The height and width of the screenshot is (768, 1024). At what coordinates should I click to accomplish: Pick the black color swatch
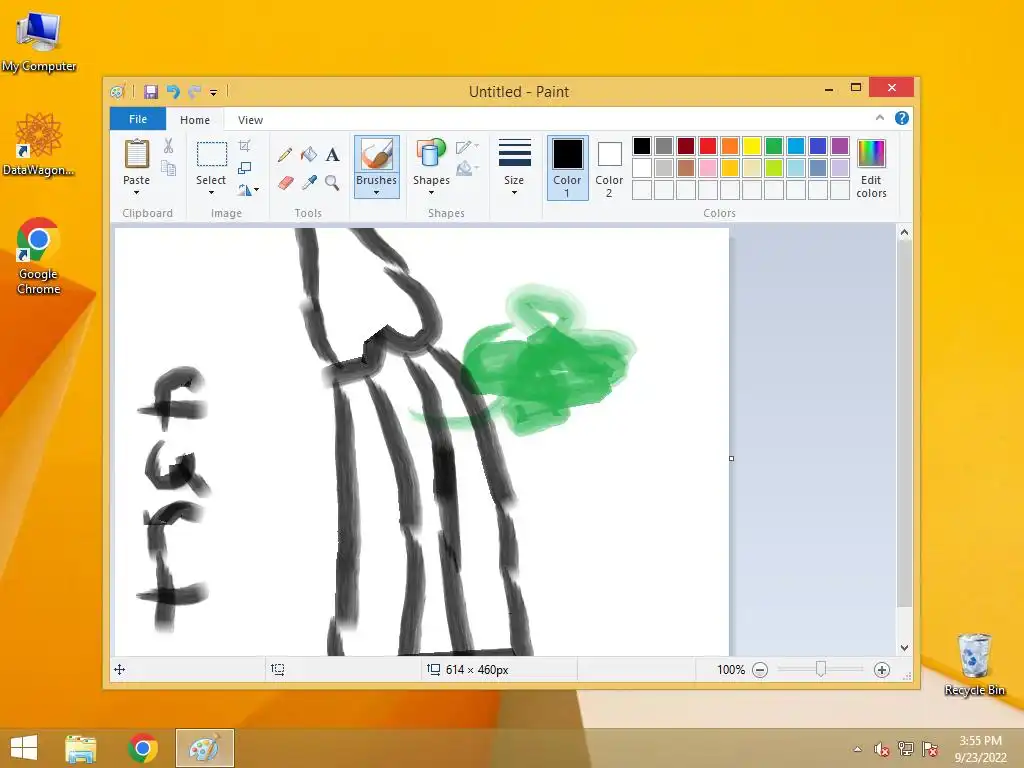point(642,146)
